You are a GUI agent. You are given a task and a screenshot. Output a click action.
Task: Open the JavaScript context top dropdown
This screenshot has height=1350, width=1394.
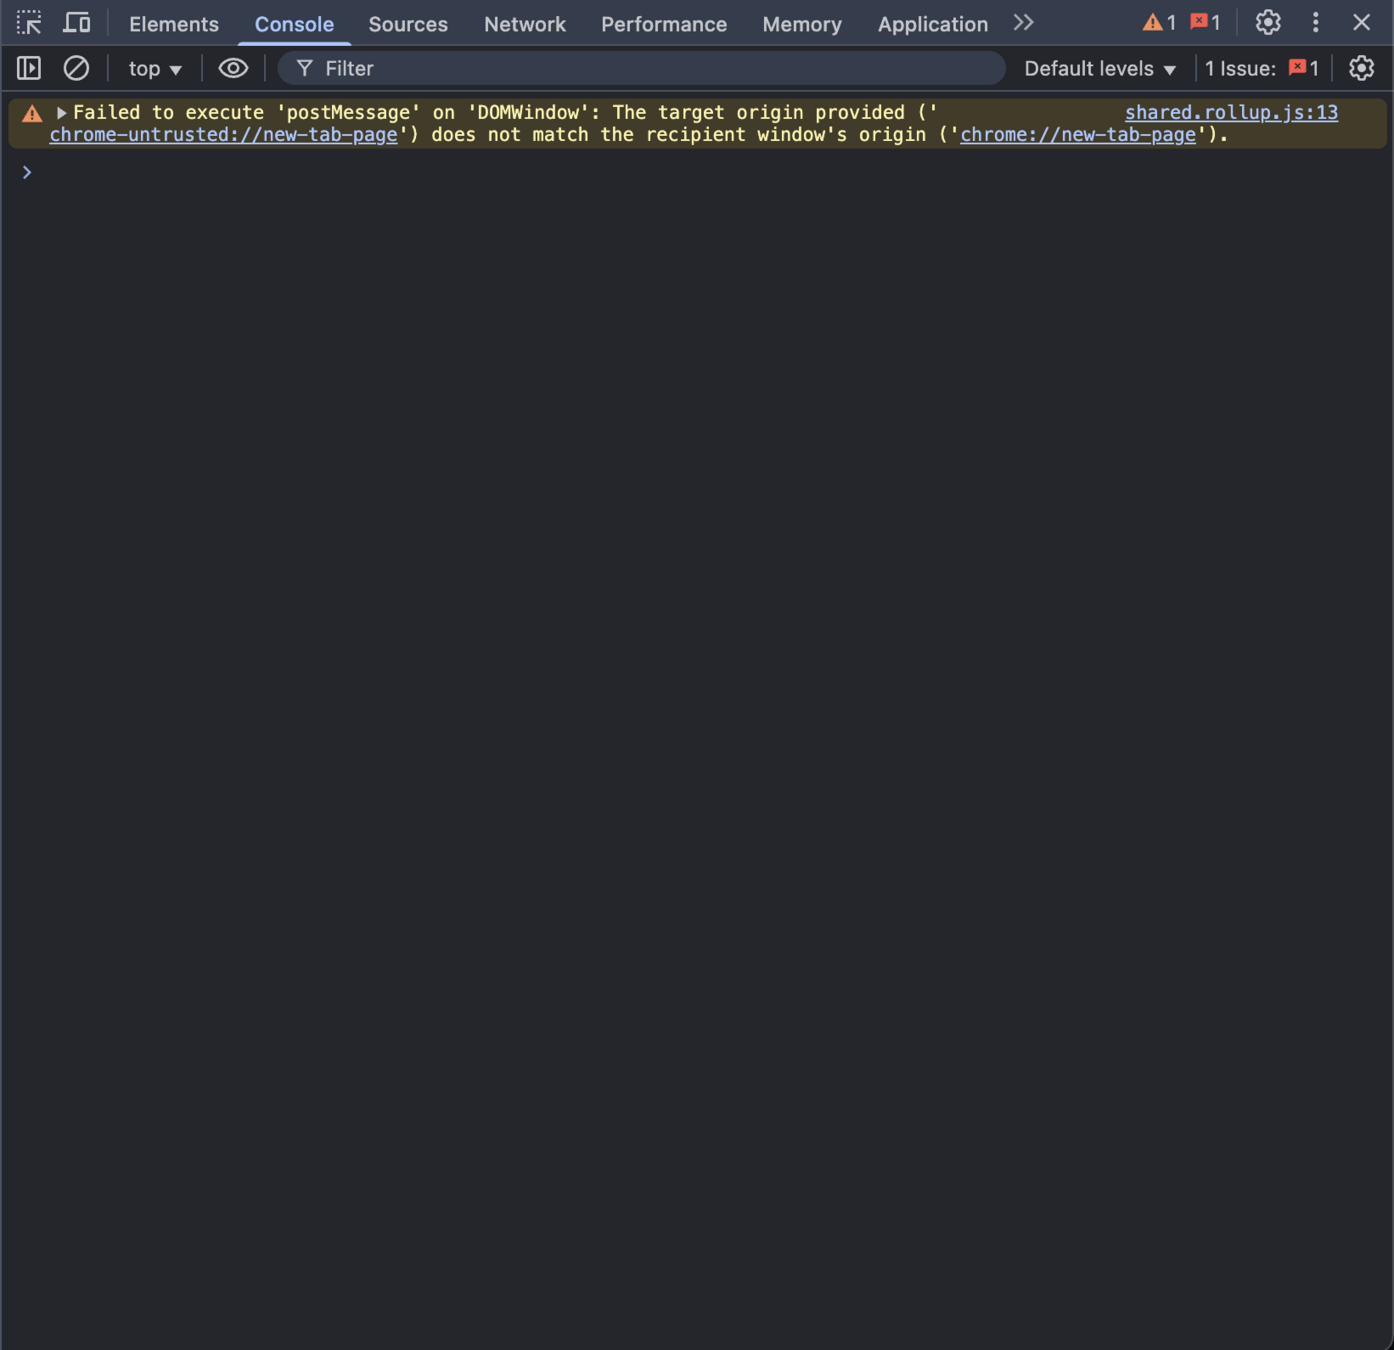tap(155, 68)
